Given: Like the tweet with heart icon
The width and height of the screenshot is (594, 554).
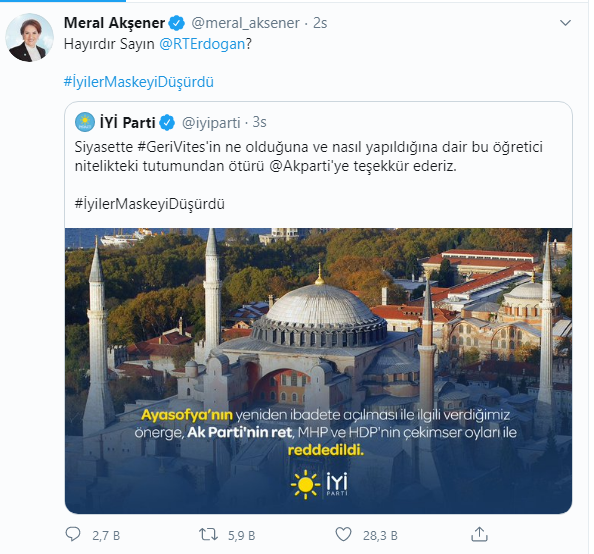Looking at the screenshot, I should tap(343, 535).
